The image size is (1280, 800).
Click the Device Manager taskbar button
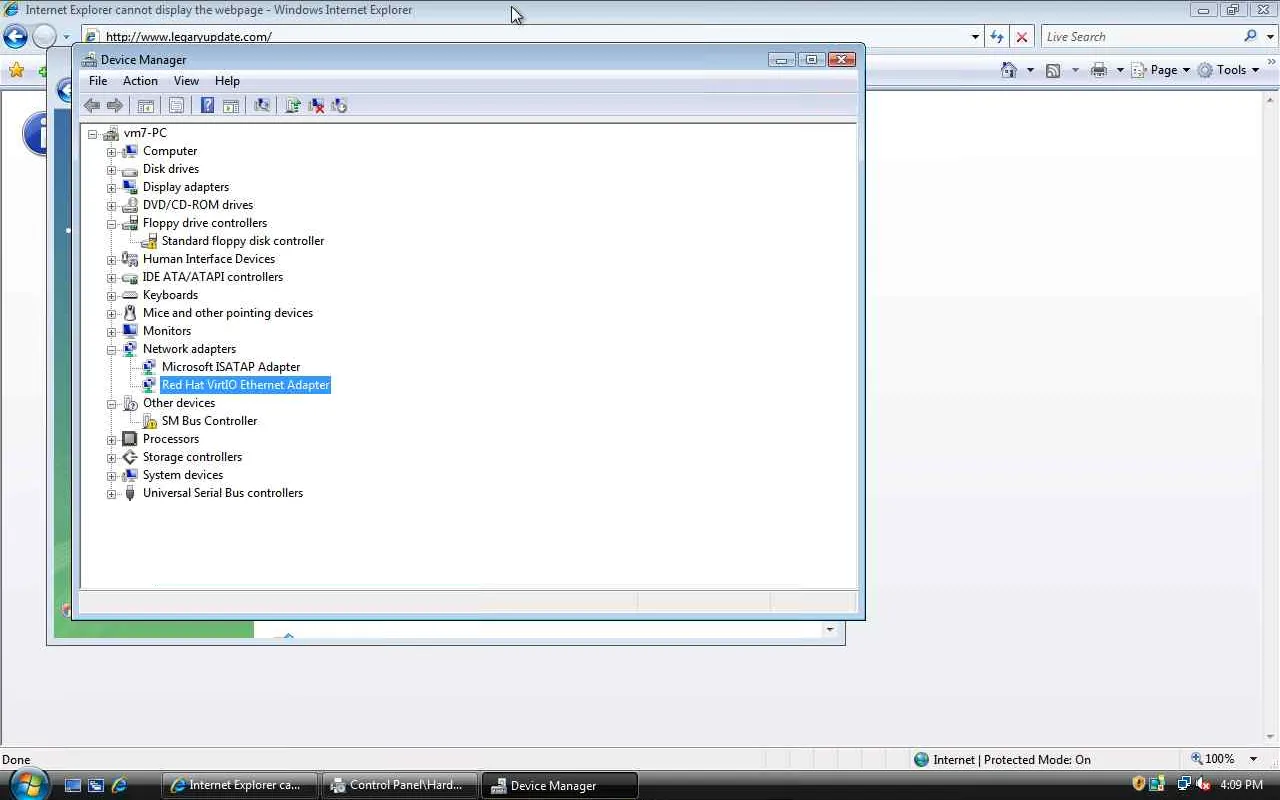[560, 785]
